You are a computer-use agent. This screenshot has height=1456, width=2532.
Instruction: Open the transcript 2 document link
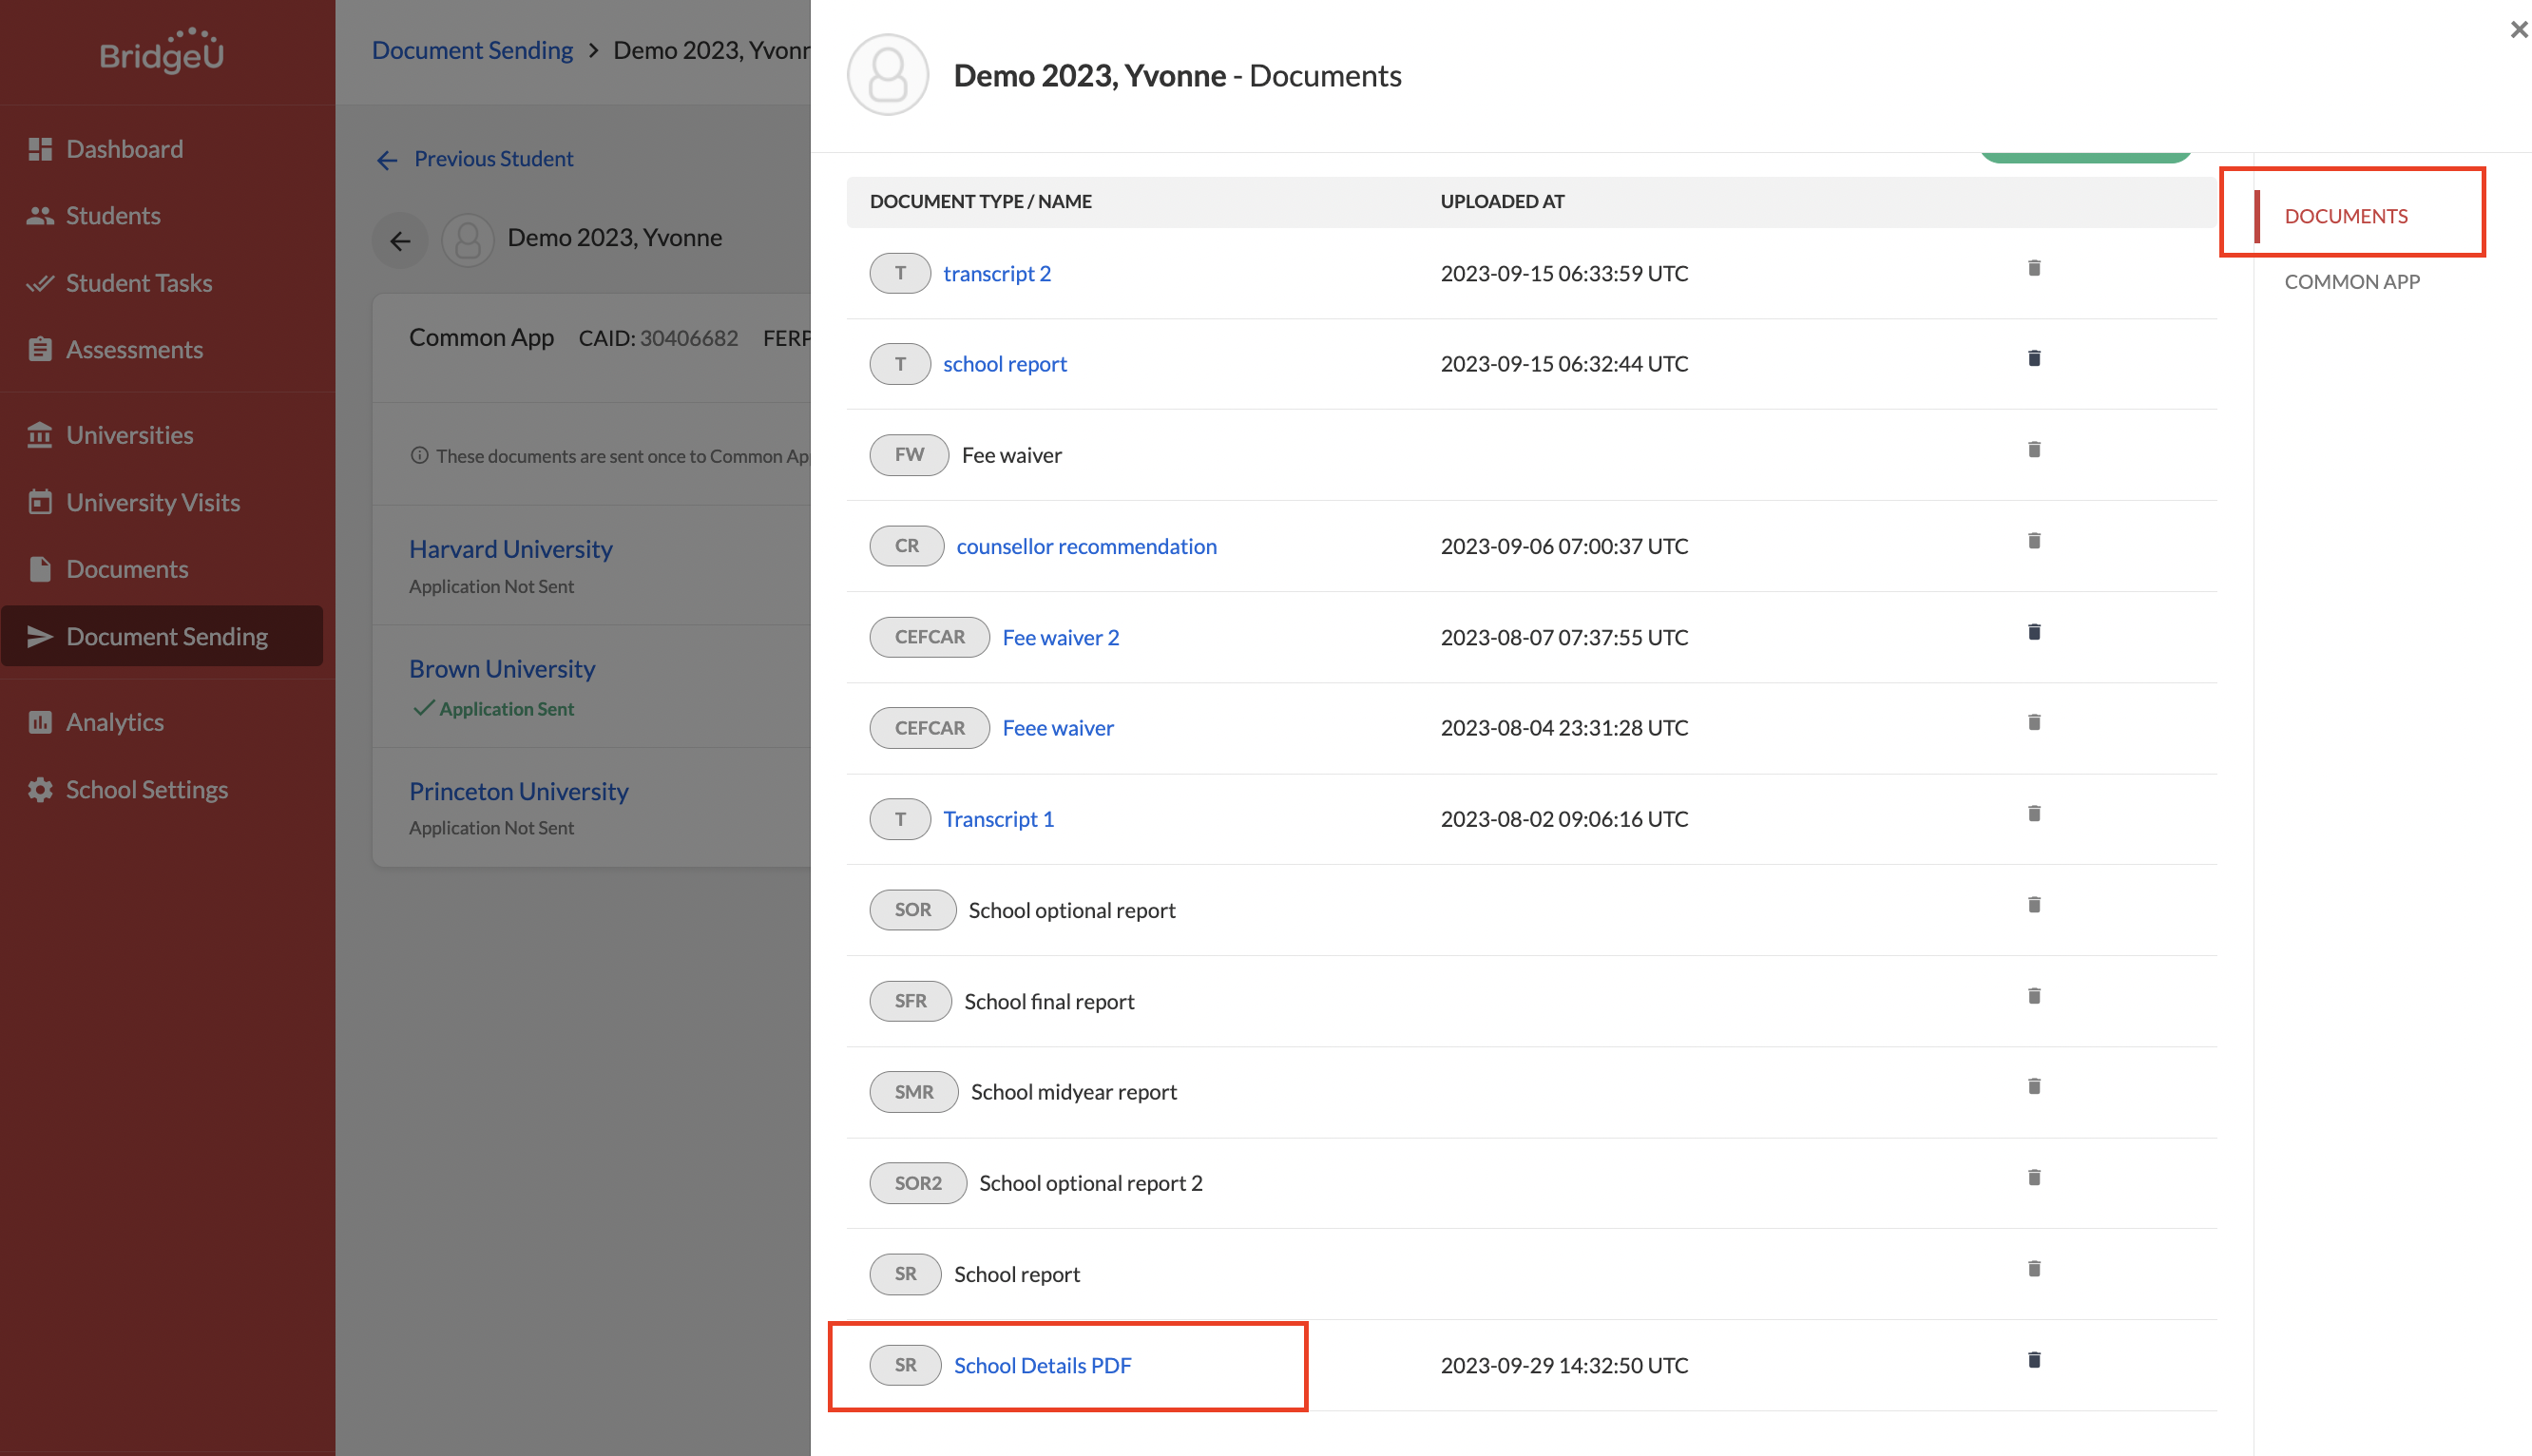click(x=997, y=274)
